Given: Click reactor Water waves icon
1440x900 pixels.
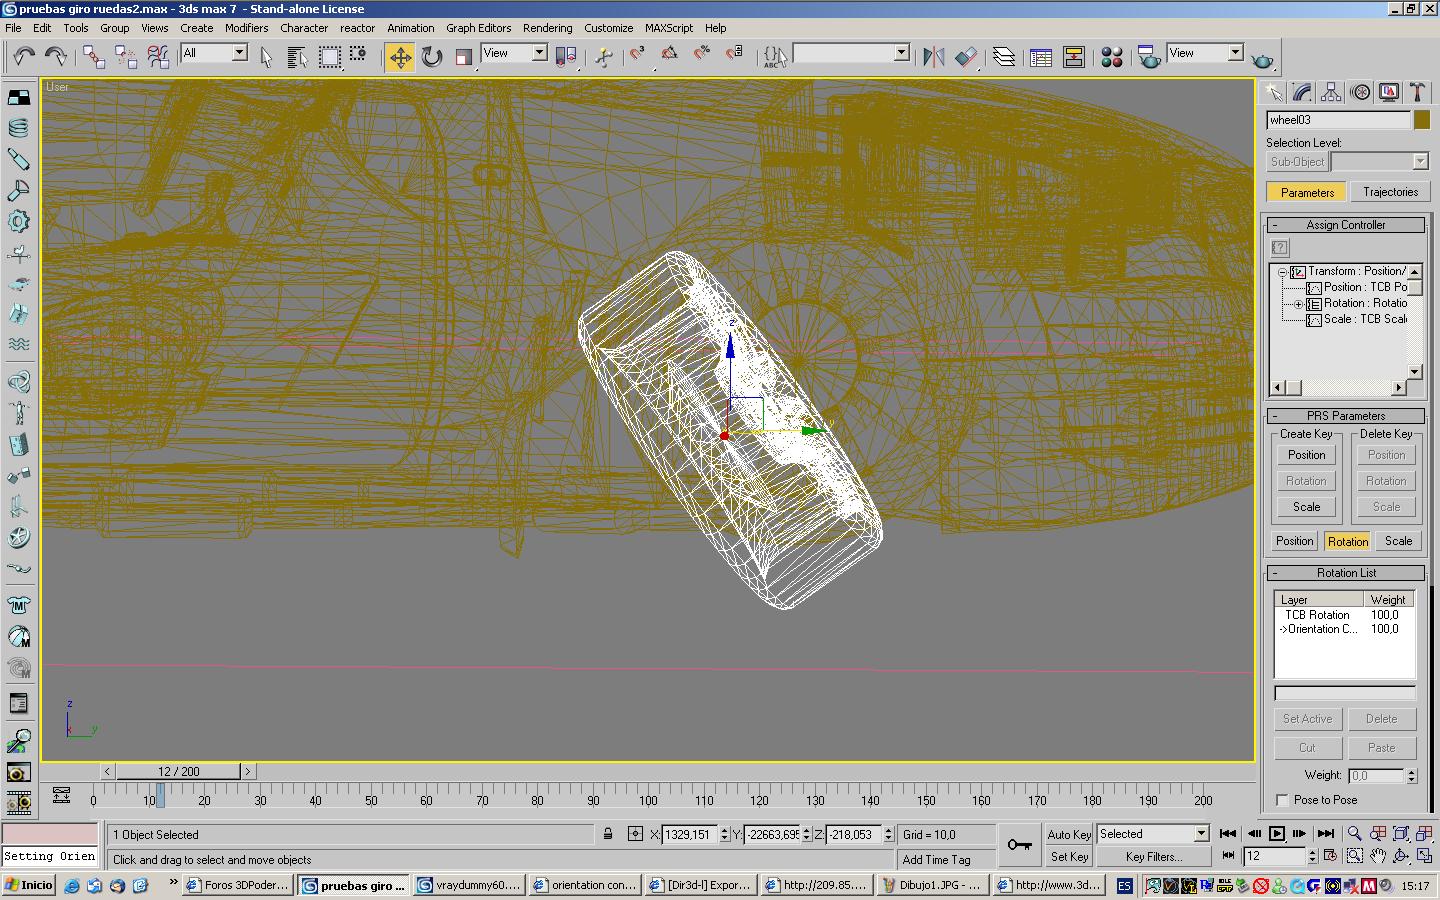Looking at the screenshot, I should [18, 344].
